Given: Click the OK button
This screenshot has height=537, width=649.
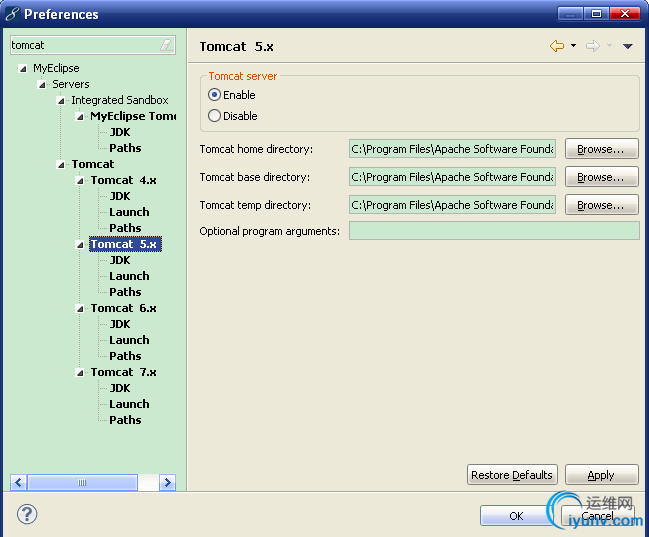Looking at the screenshot, I should click(x=516, y=516).
